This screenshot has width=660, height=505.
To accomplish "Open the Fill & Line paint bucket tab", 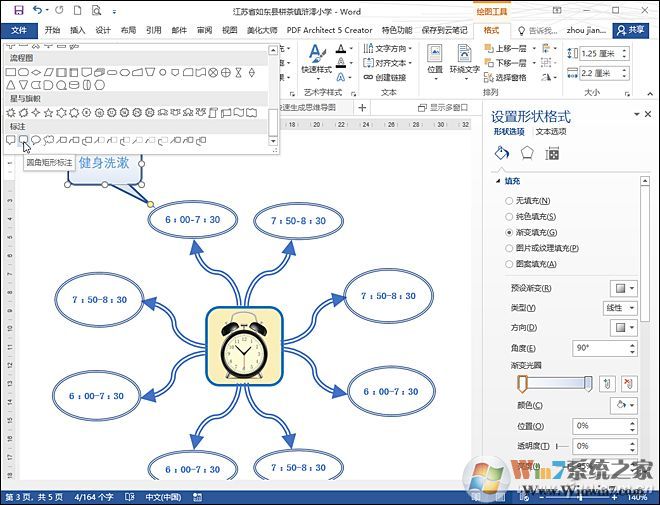I will pos(503,153).
